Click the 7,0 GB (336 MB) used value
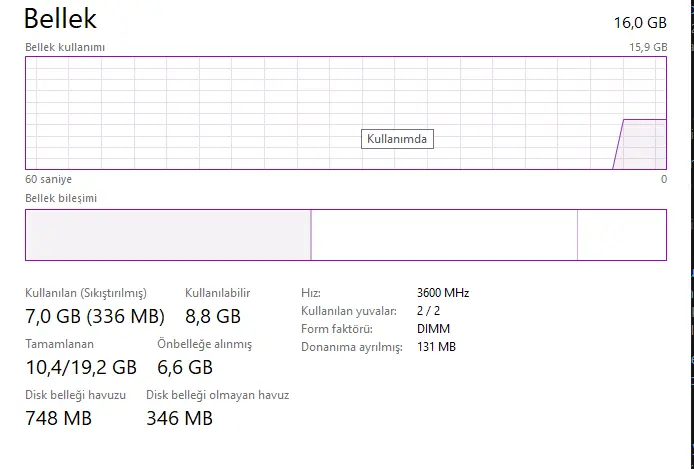The height and width of the screenshot is (469, 694). (95, 316)
